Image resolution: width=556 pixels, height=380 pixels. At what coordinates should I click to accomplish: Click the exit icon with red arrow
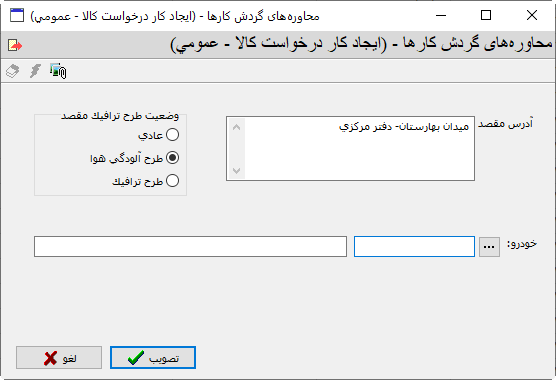(x=15, y=45)
